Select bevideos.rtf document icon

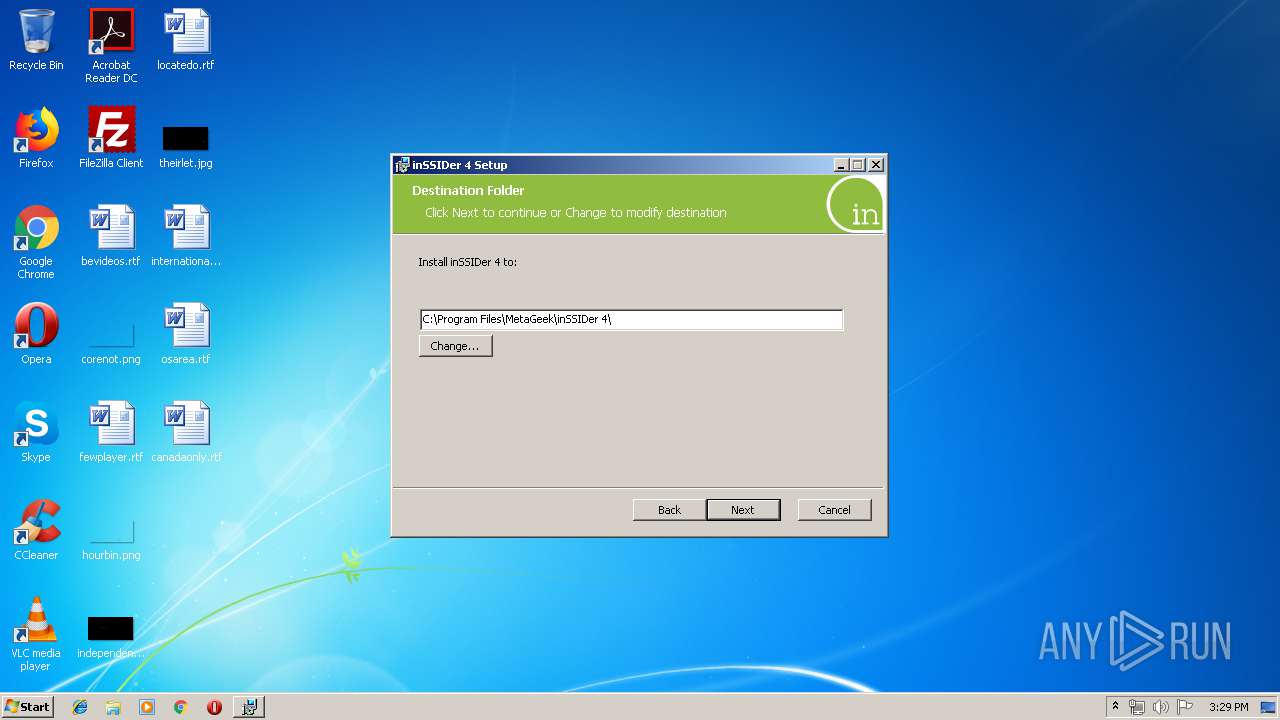pos(111,236)
